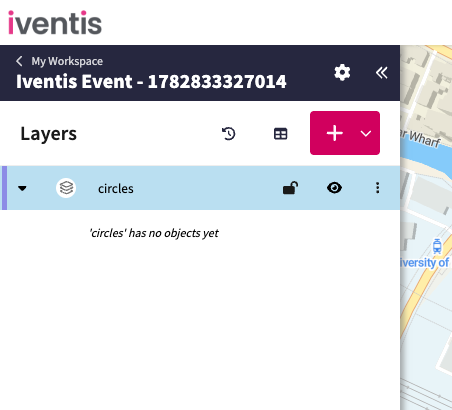Image resolution: width=452 pixels, height=410 pixels.
Task: Go back to My Workspace
Action: tap(67, 61)
